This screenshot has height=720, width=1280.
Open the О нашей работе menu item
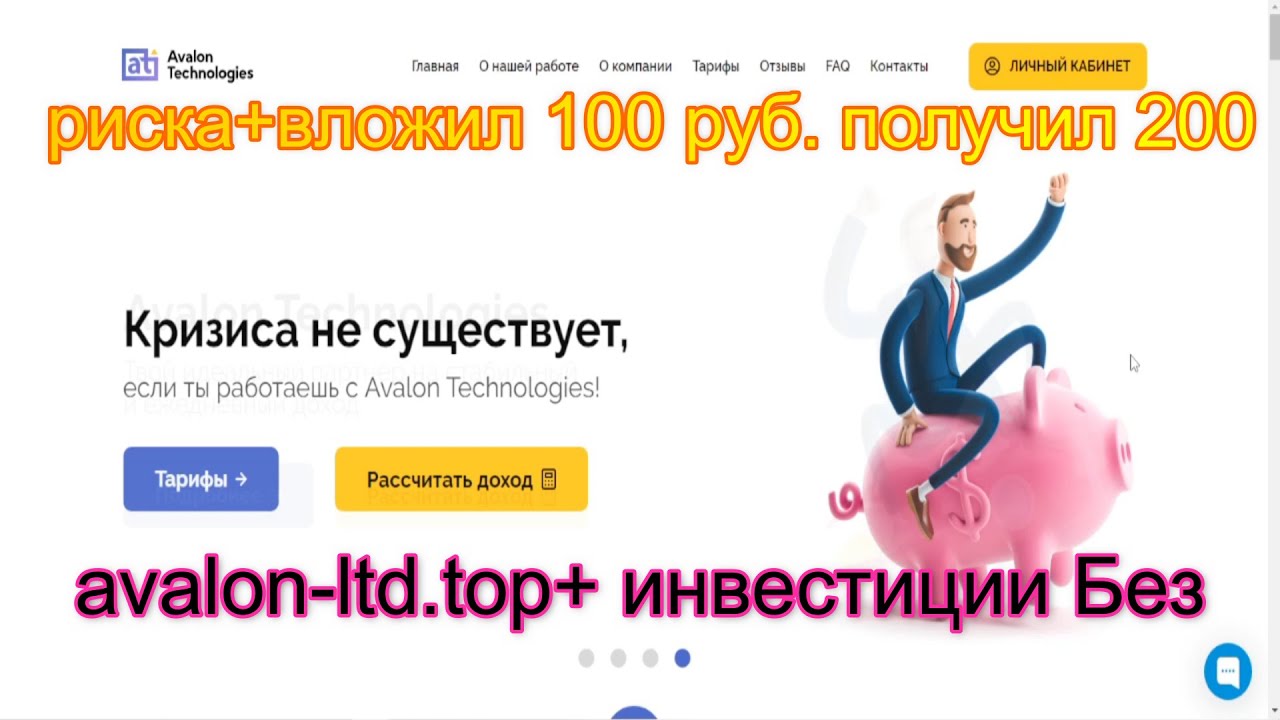coord(529,66)
